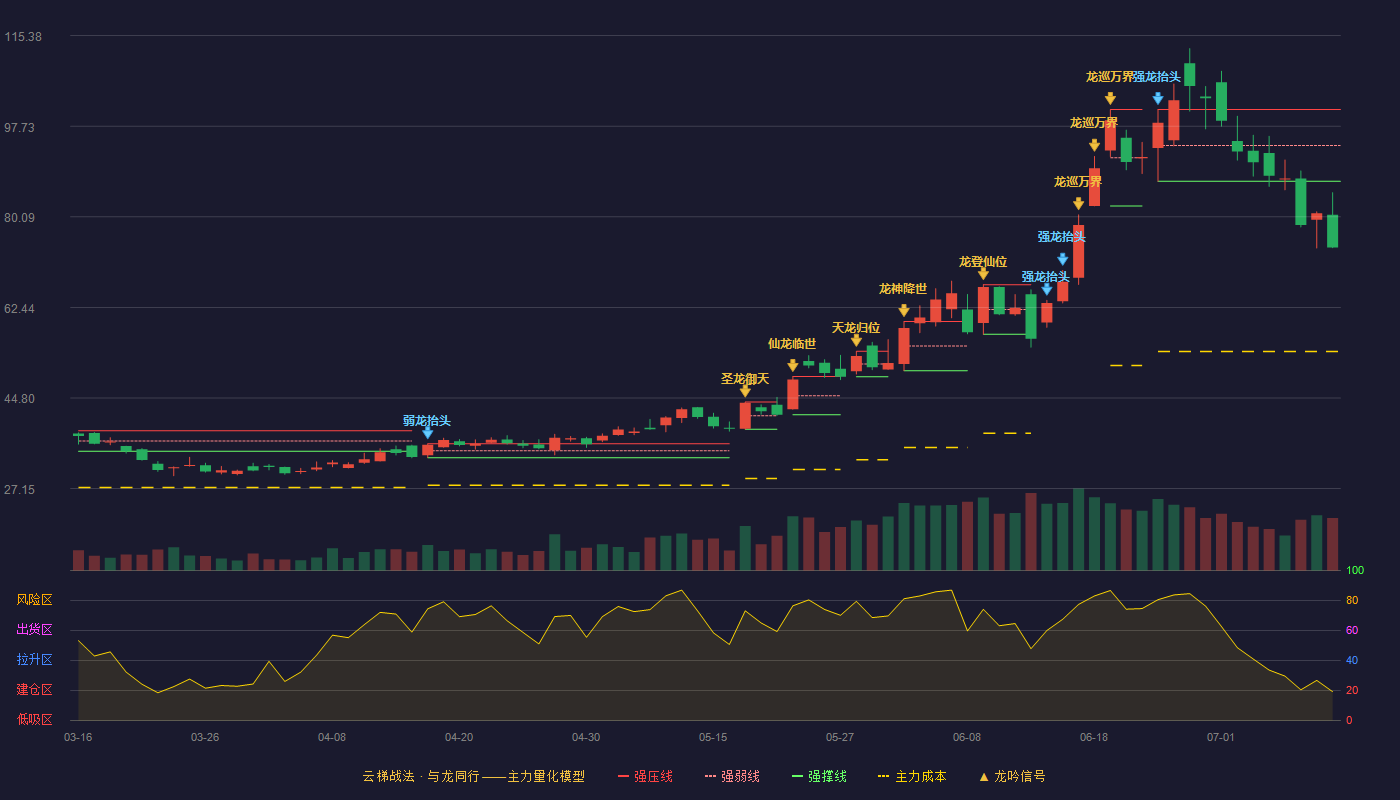Toggle the 强压线 legend series
The image size is (1400, 800).
(645, 776)
